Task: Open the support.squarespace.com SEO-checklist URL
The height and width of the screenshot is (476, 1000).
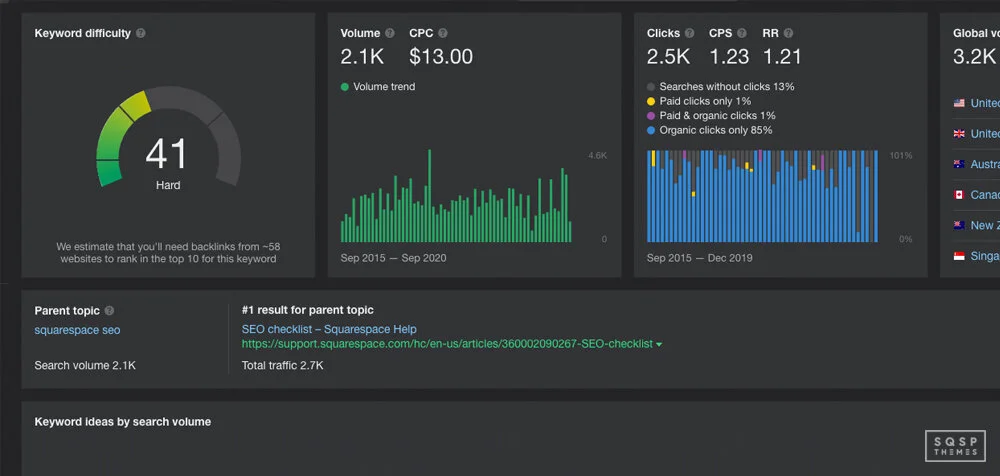Action: click(447, 344)
